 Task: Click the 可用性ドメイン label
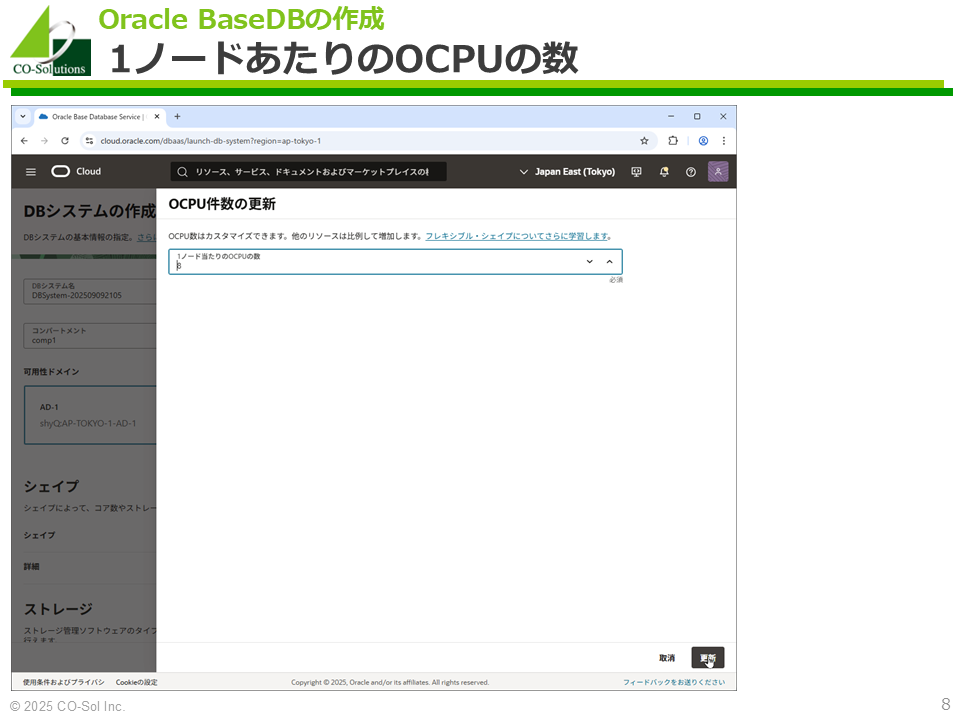[51, 372]
